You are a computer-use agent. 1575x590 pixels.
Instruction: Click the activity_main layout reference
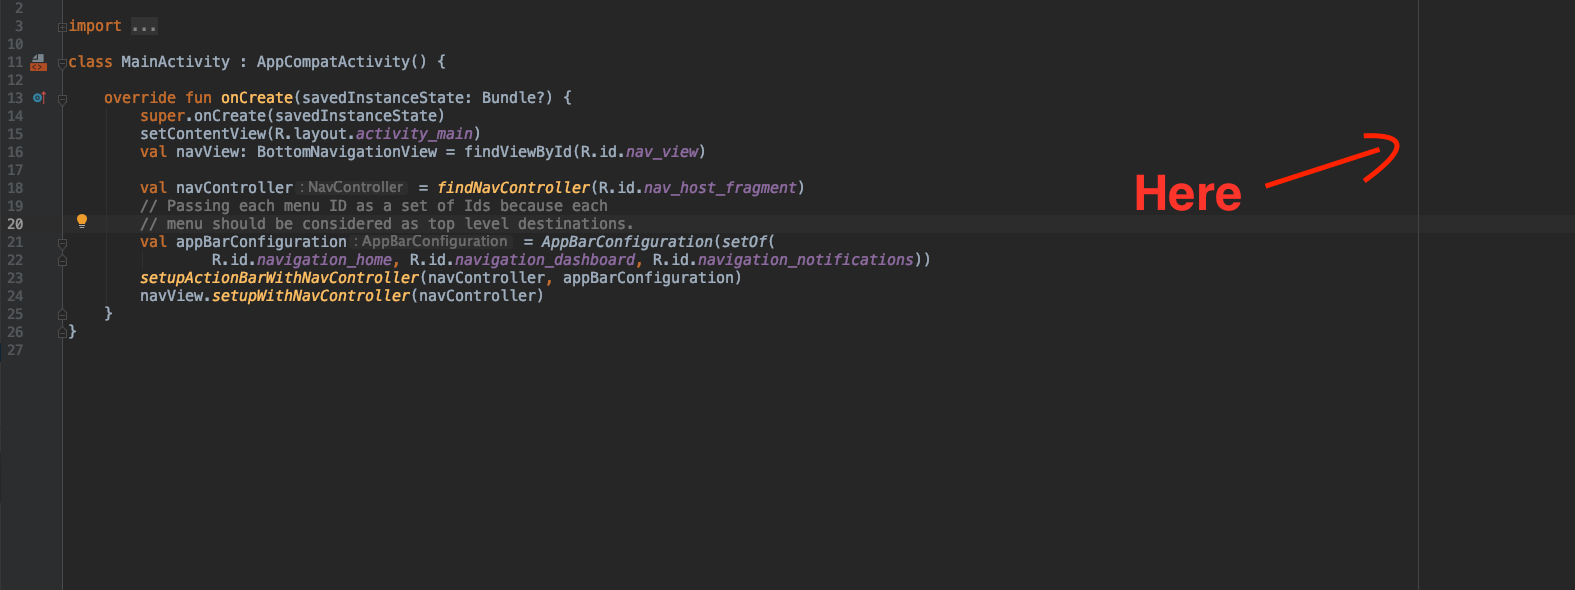pos(414,134)
